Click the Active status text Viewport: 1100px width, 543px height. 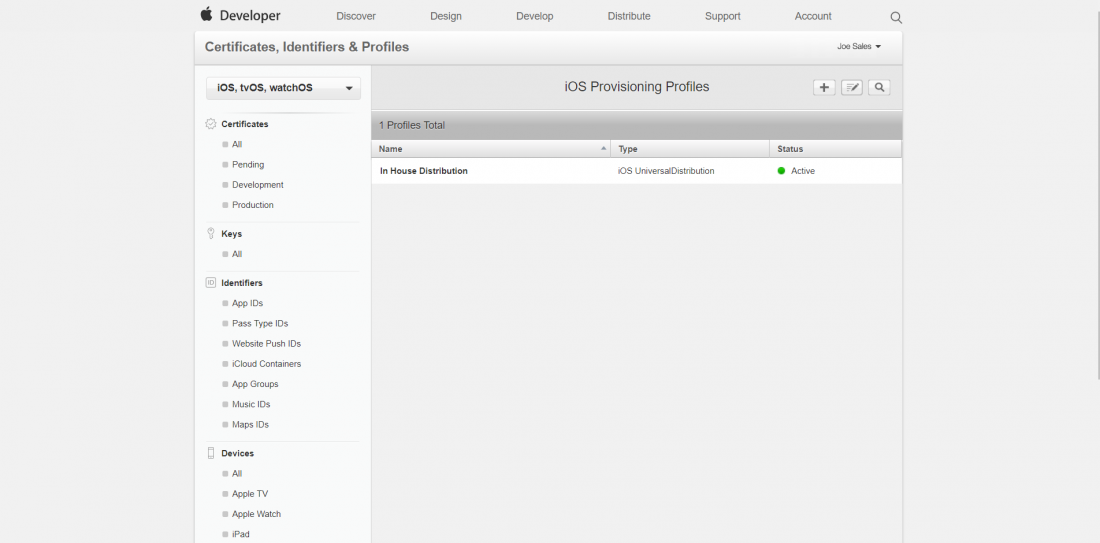803,171
